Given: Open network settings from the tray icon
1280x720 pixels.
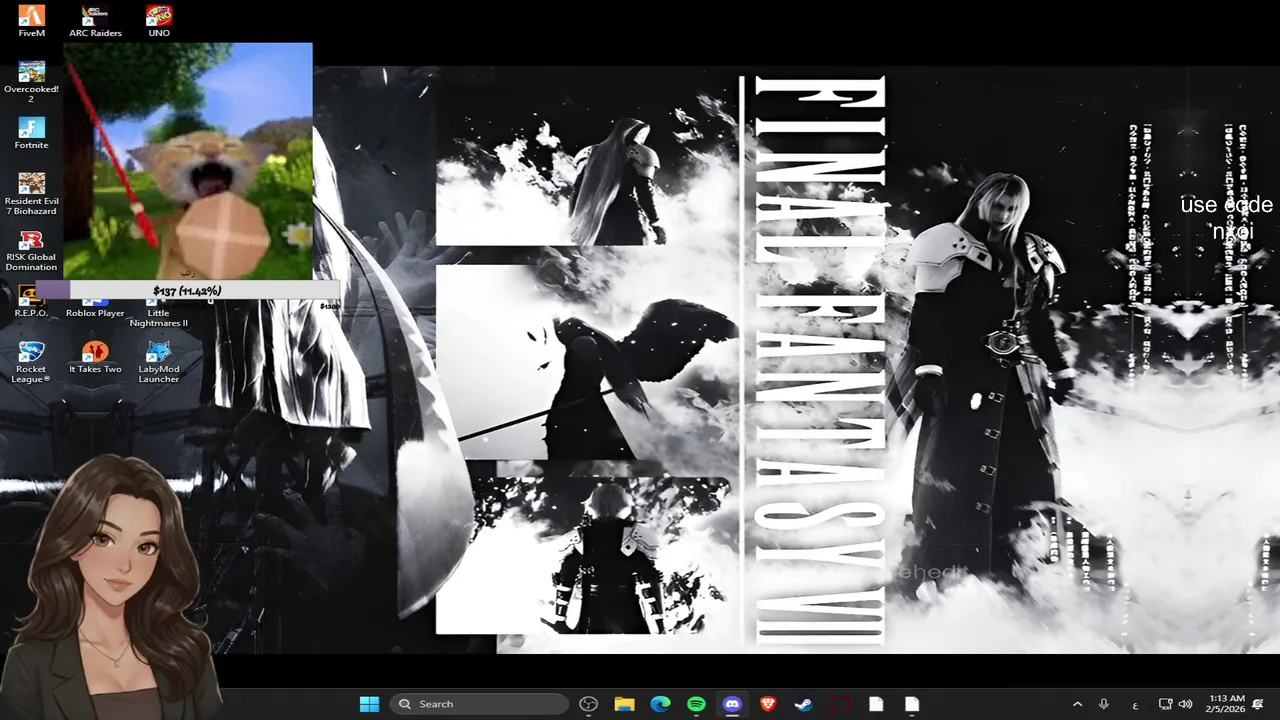Looking at the screenshot, I should (x=1165, y=704).
